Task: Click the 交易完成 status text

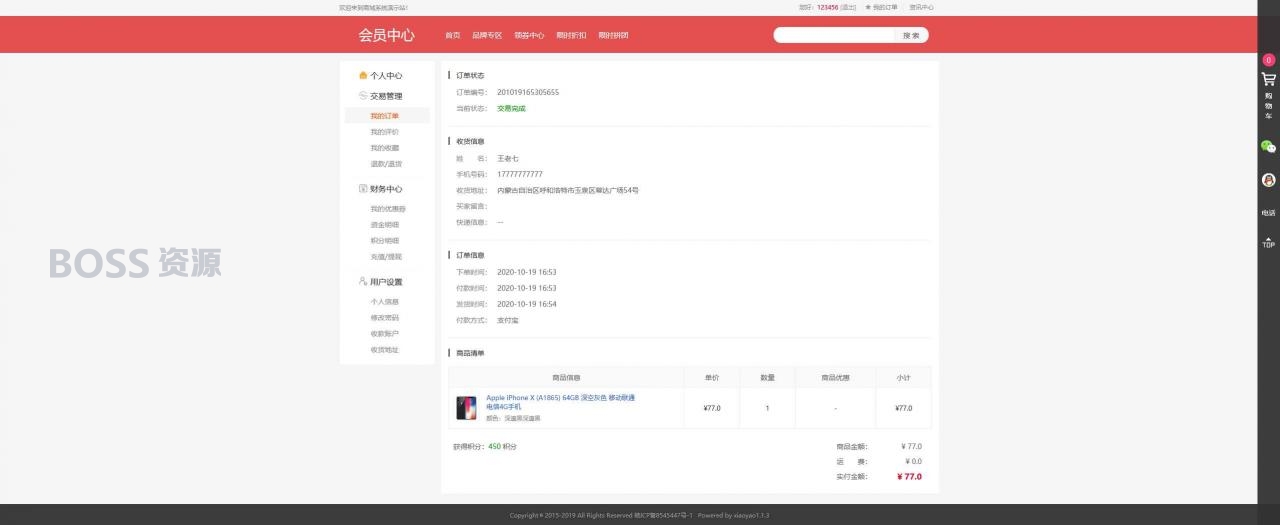Action: [511, 108]
